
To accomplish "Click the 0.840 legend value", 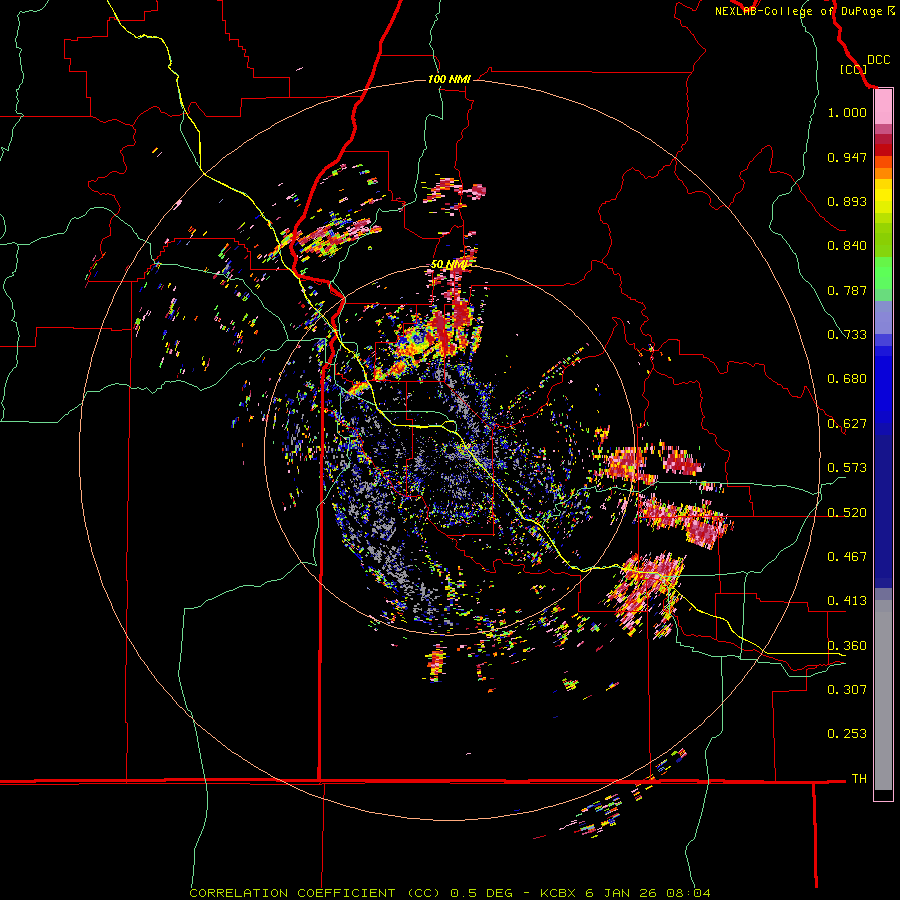I will tap(847, 246).
